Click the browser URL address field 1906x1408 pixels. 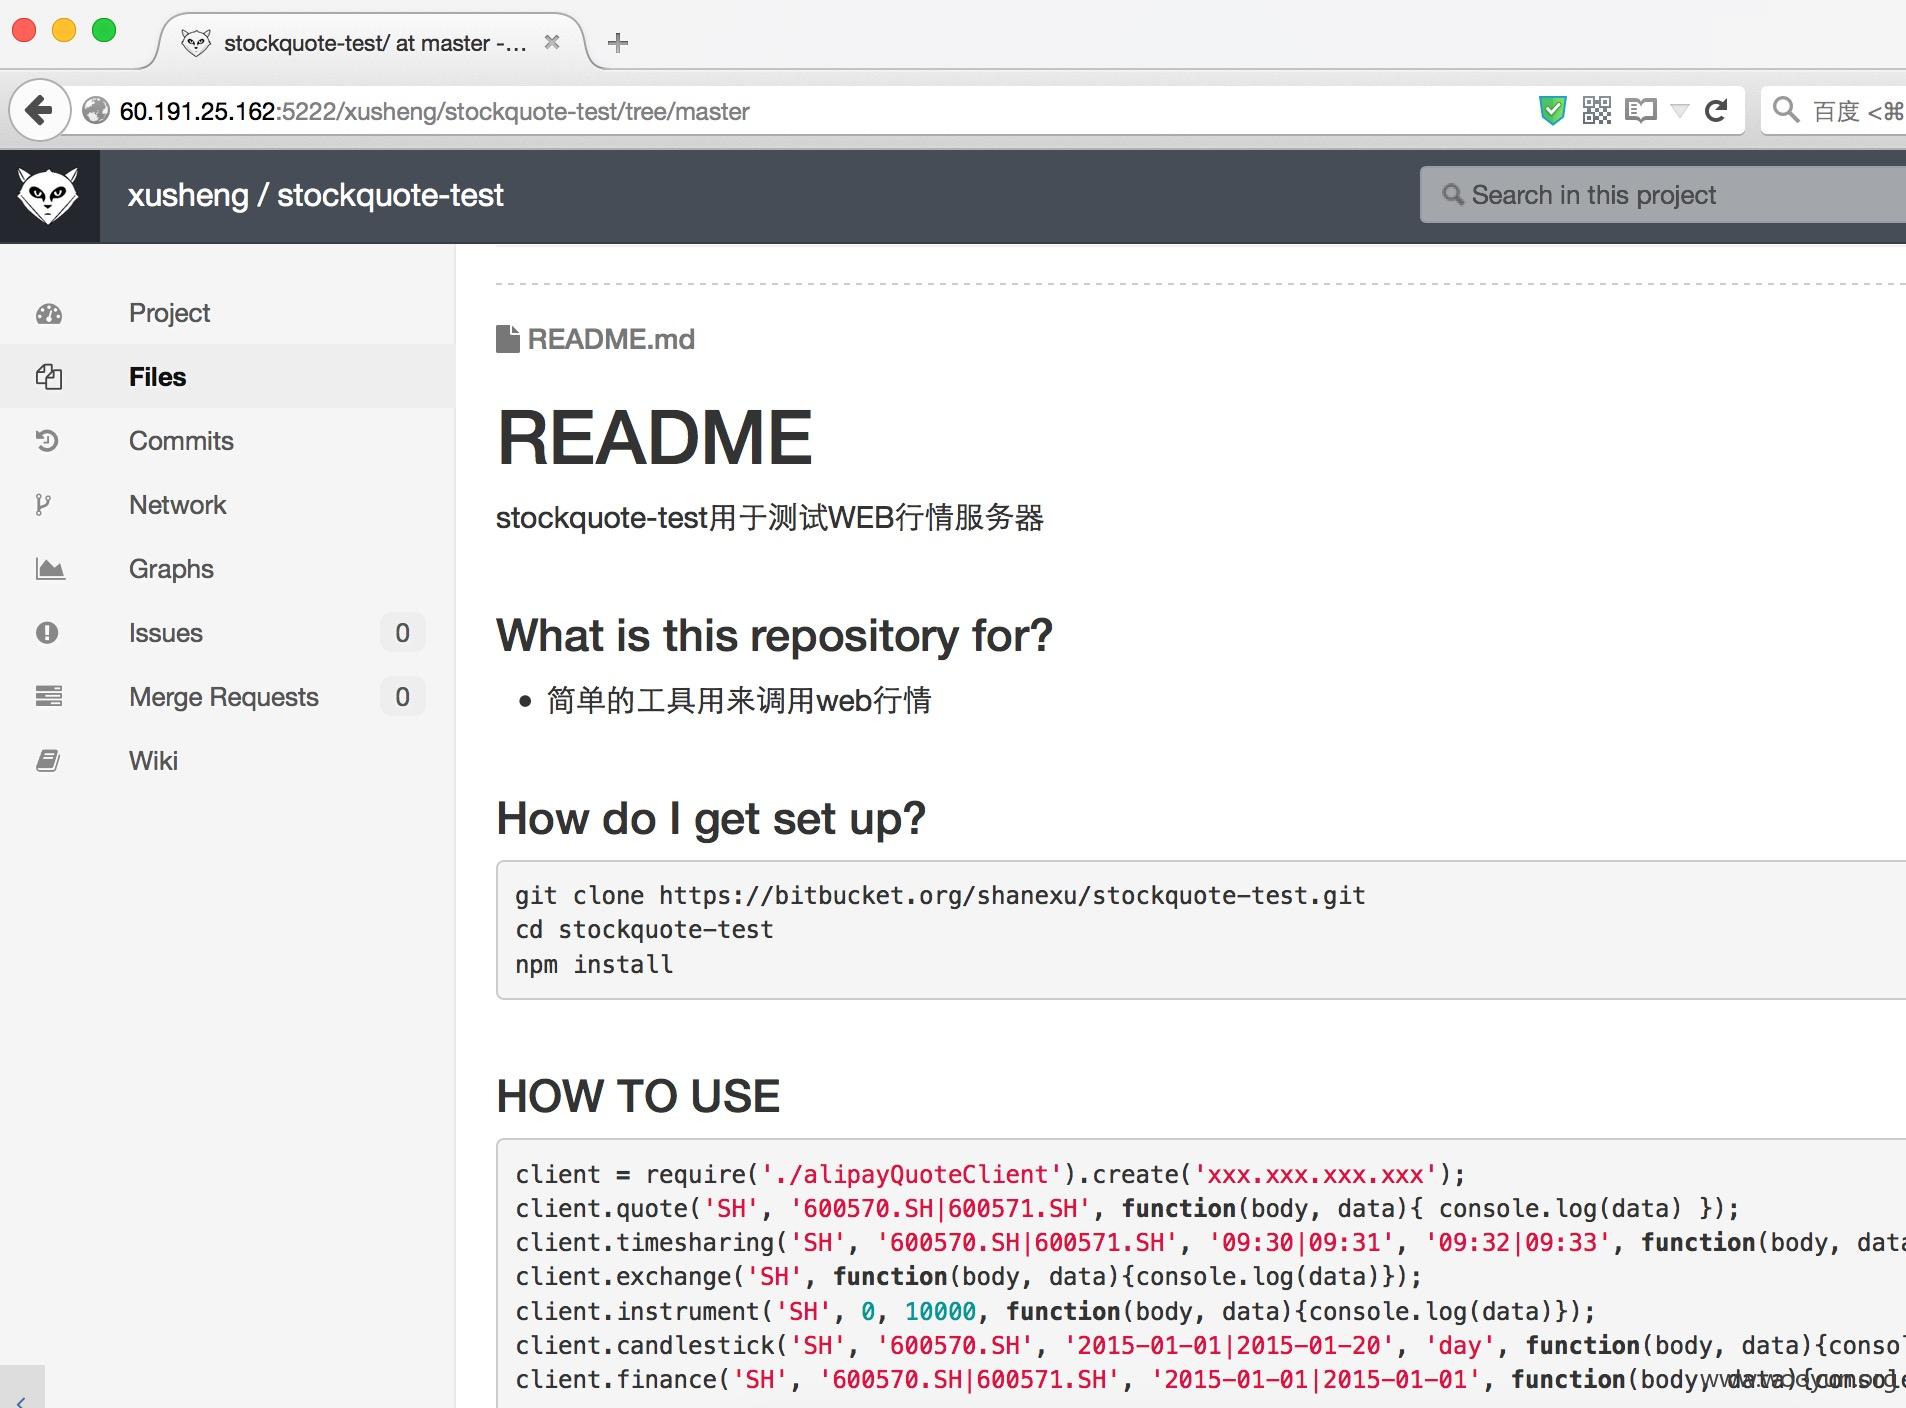[800, 111]
